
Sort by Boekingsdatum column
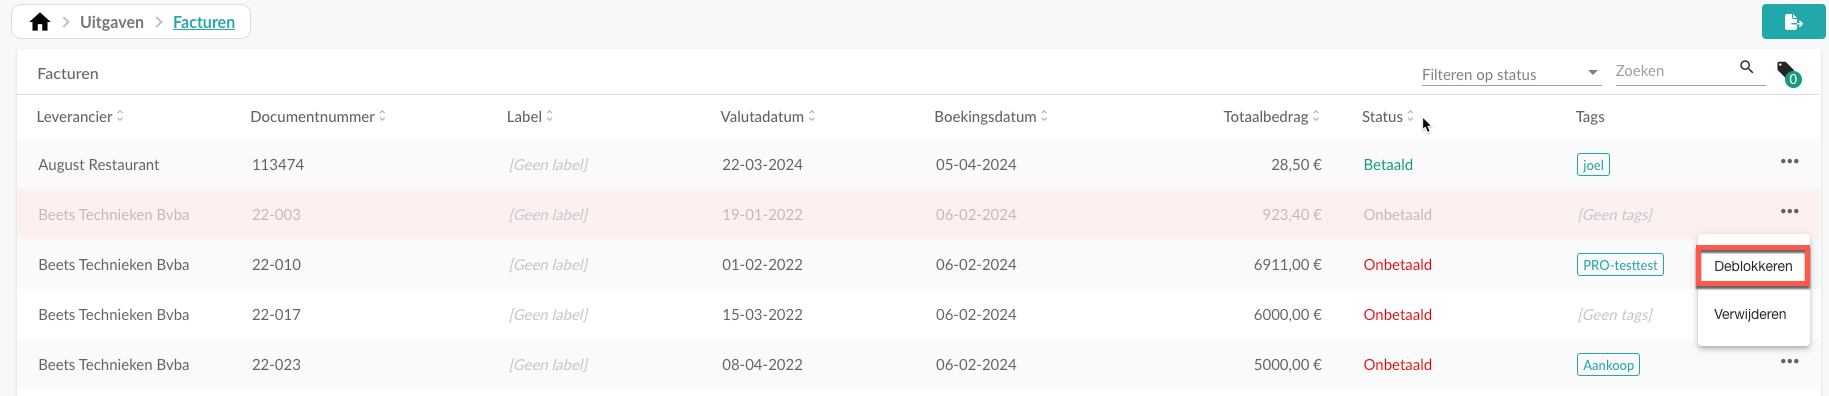[x=991, y=117]
